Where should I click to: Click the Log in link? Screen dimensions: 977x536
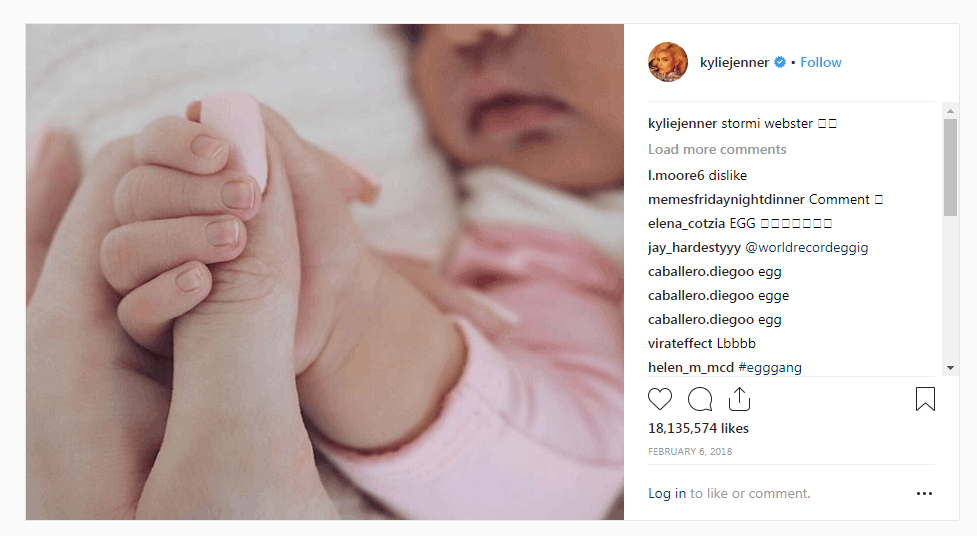tap(667, 494)
